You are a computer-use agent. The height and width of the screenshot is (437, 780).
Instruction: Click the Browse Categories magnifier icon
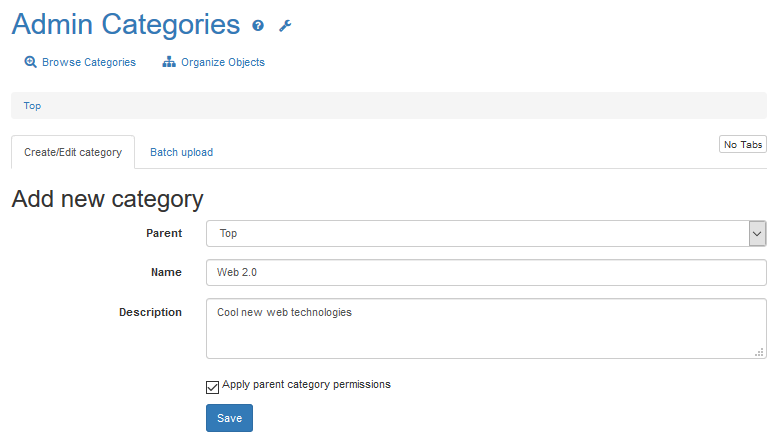(x=30, y=62)
